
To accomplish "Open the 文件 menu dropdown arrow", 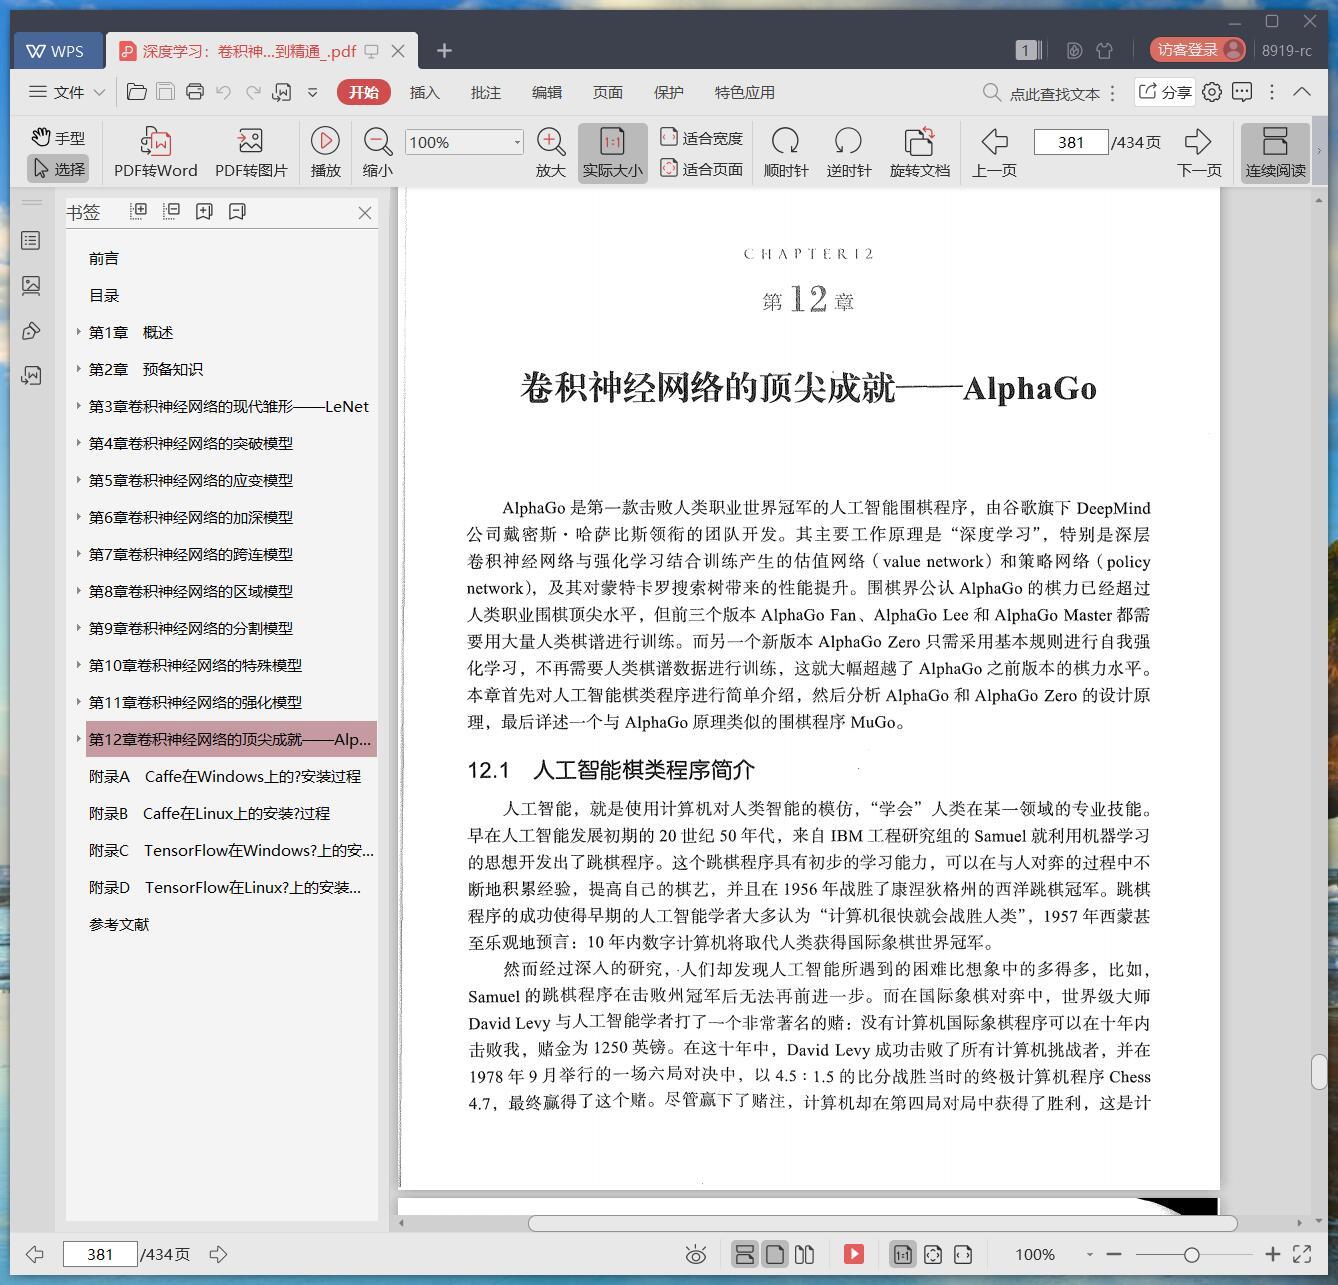I will tap(99, 92).
